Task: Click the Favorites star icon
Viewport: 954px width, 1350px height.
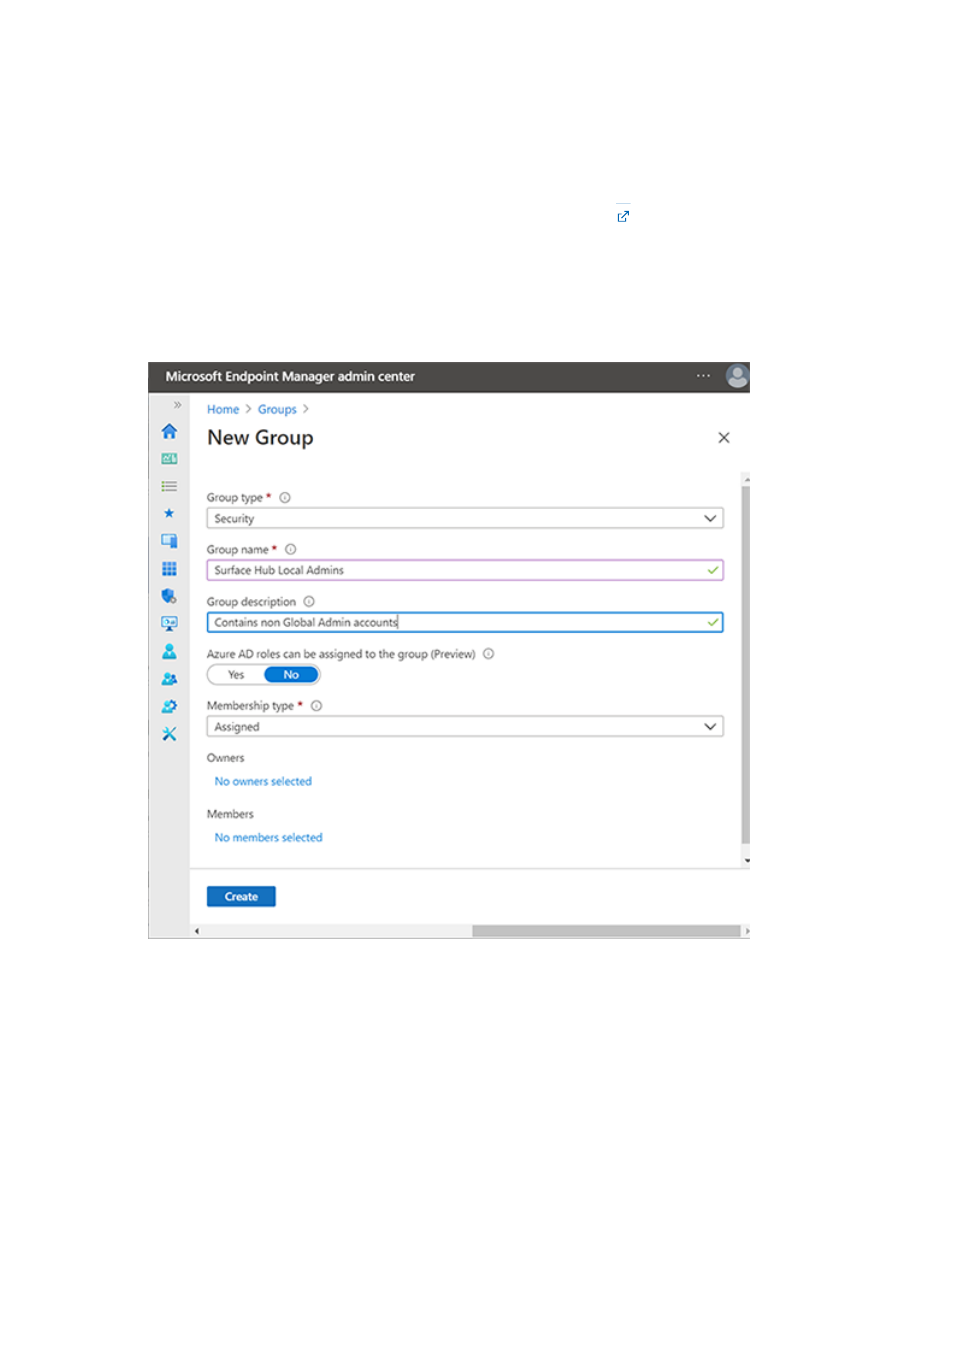Action: point(169,513)
